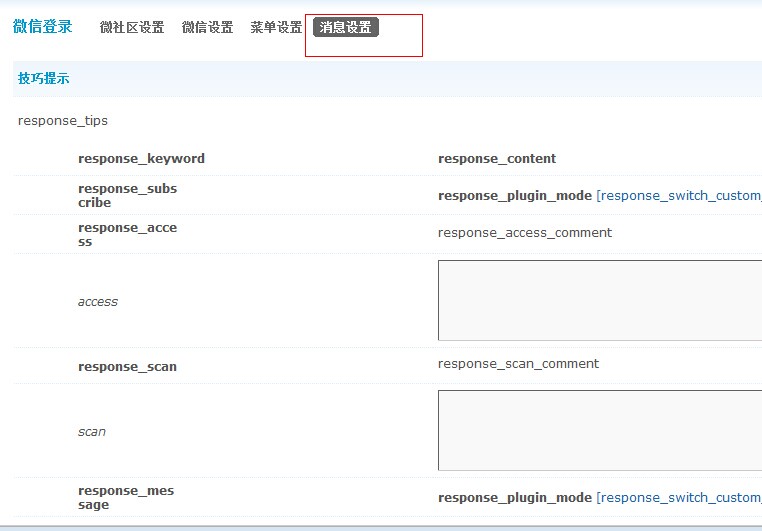Viewport: 762px width, 531px height.
Task: Select the response_tips text
Action: pos(63,120)
